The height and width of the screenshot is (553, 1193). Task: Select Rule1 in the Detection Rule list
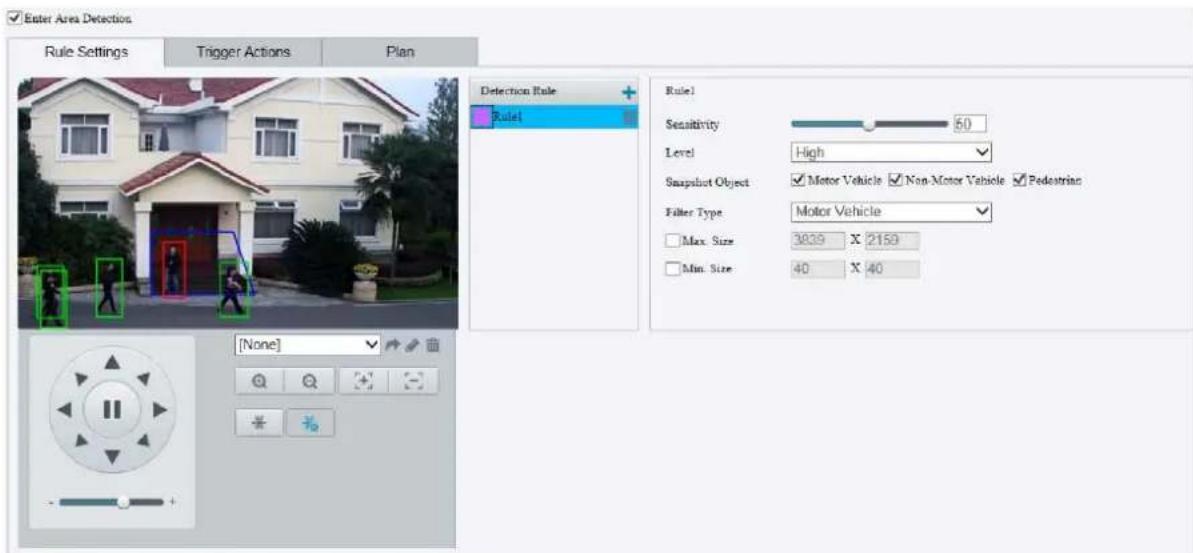(554, 117)
